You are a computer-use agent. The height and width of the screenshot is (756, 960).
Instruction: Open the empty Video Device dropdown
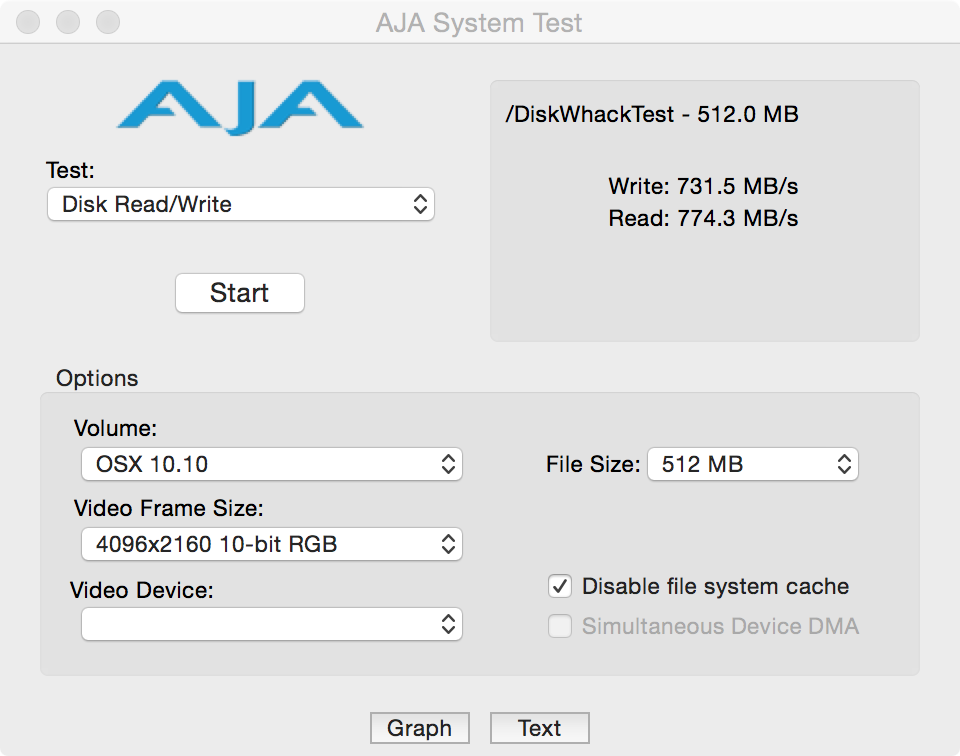(272, 624)
